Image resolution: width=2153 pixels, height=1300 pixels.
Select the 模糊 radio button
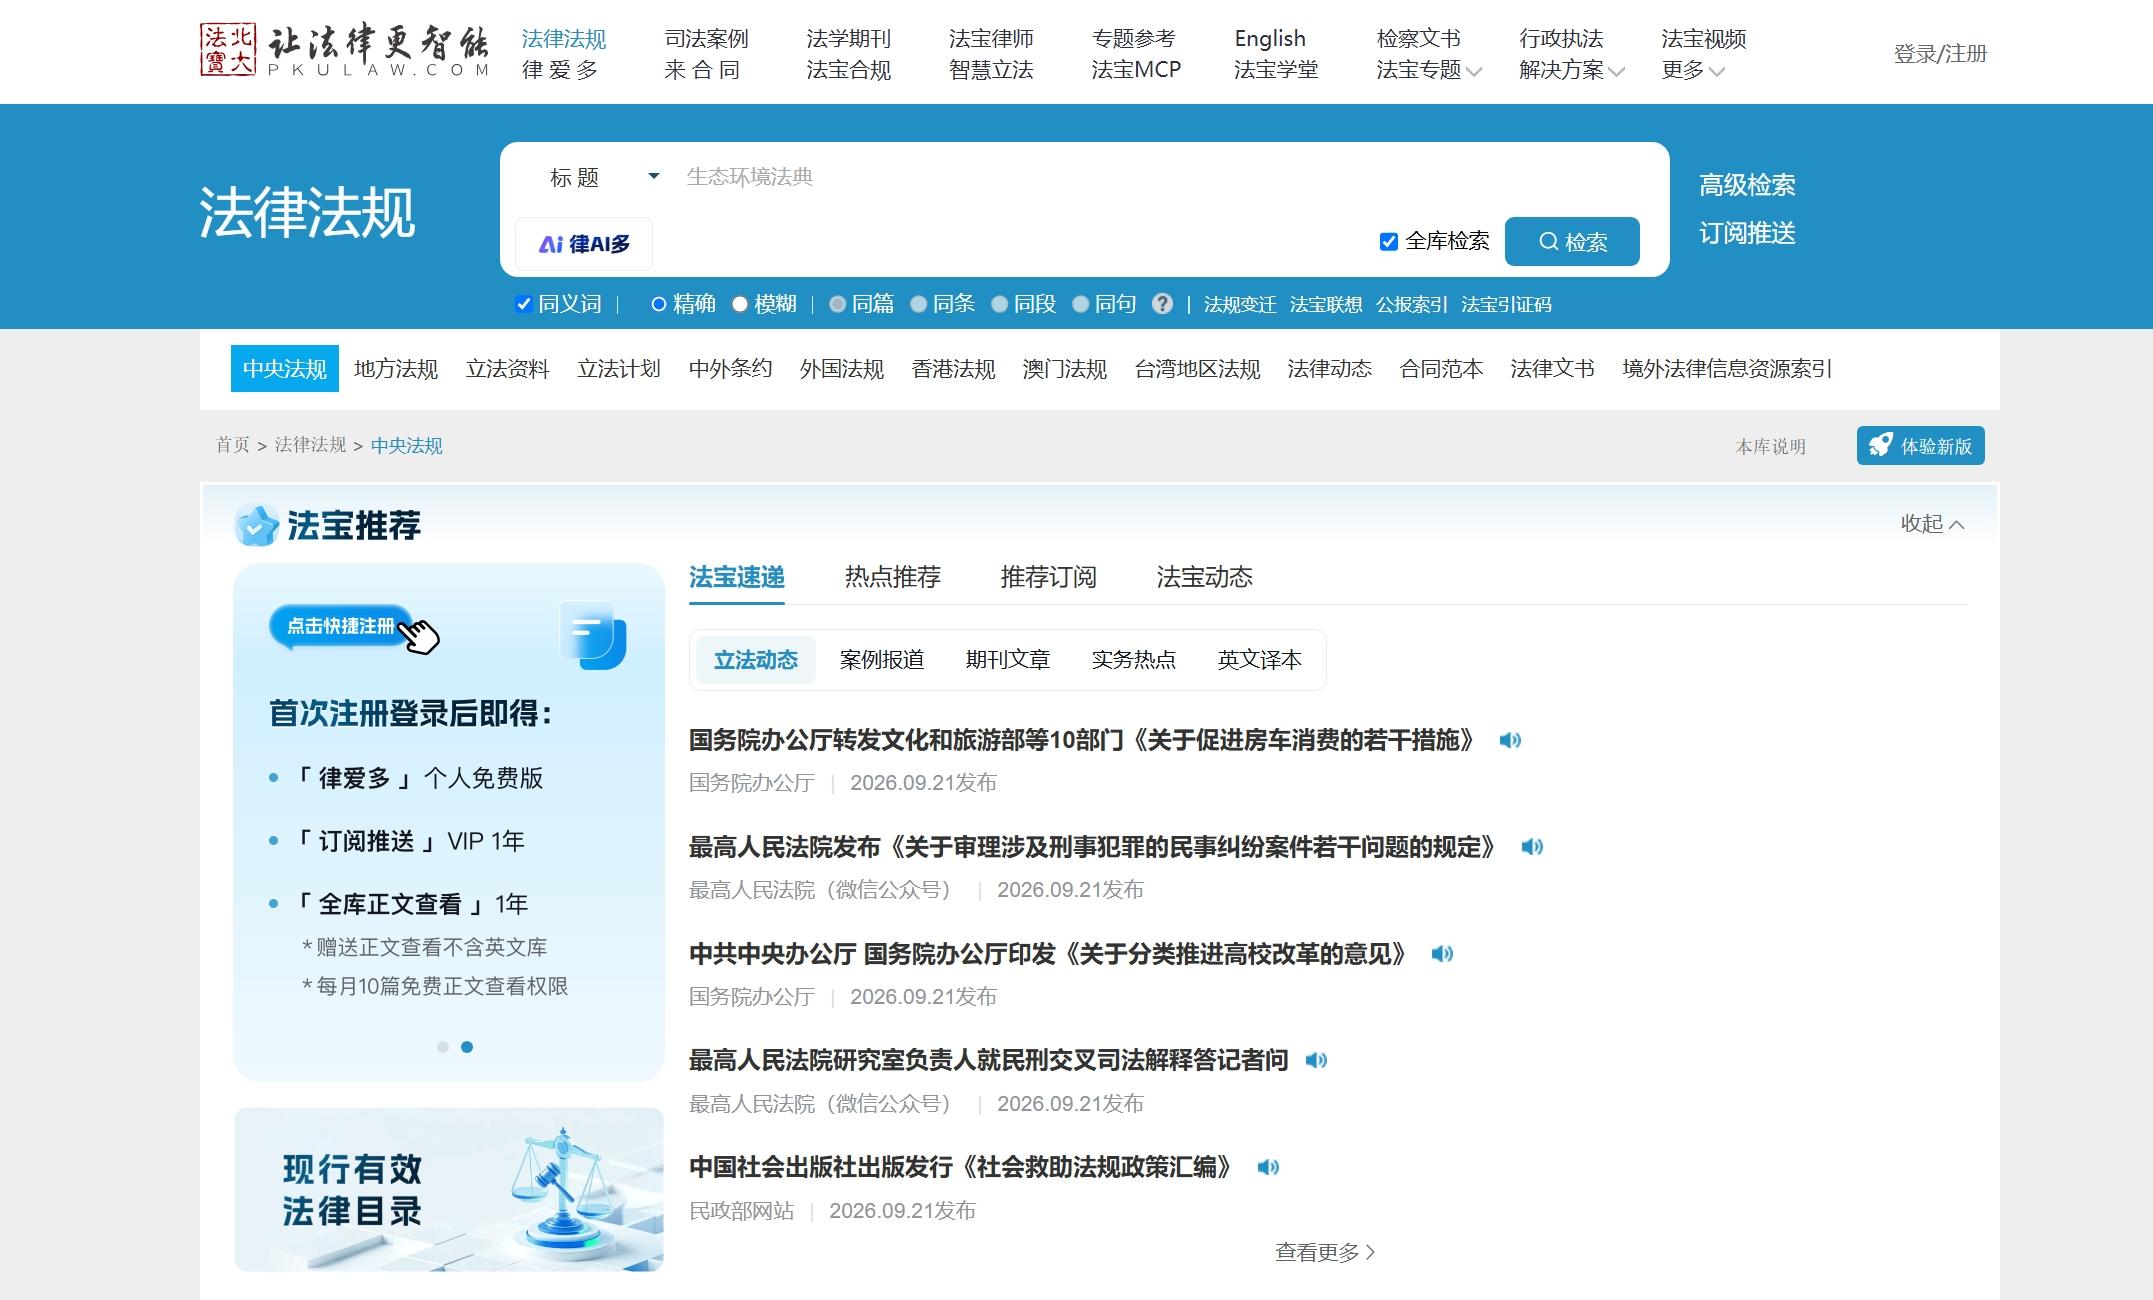point(740,304)
